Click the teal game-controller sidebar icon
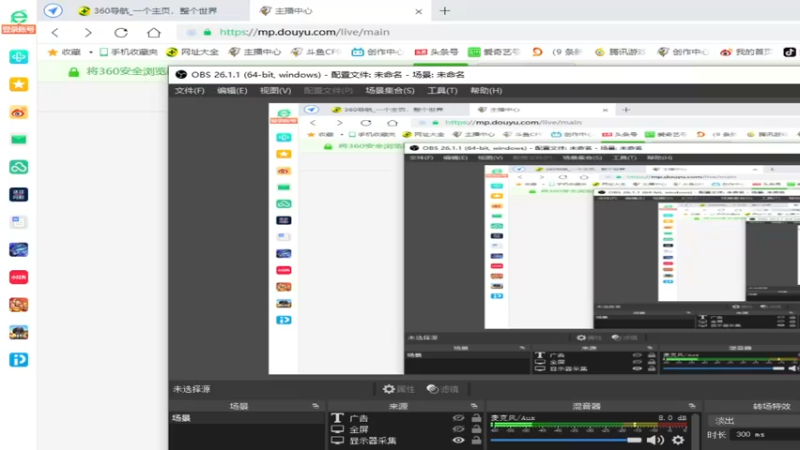Screen dimensions: 800x450 (19, 57)
